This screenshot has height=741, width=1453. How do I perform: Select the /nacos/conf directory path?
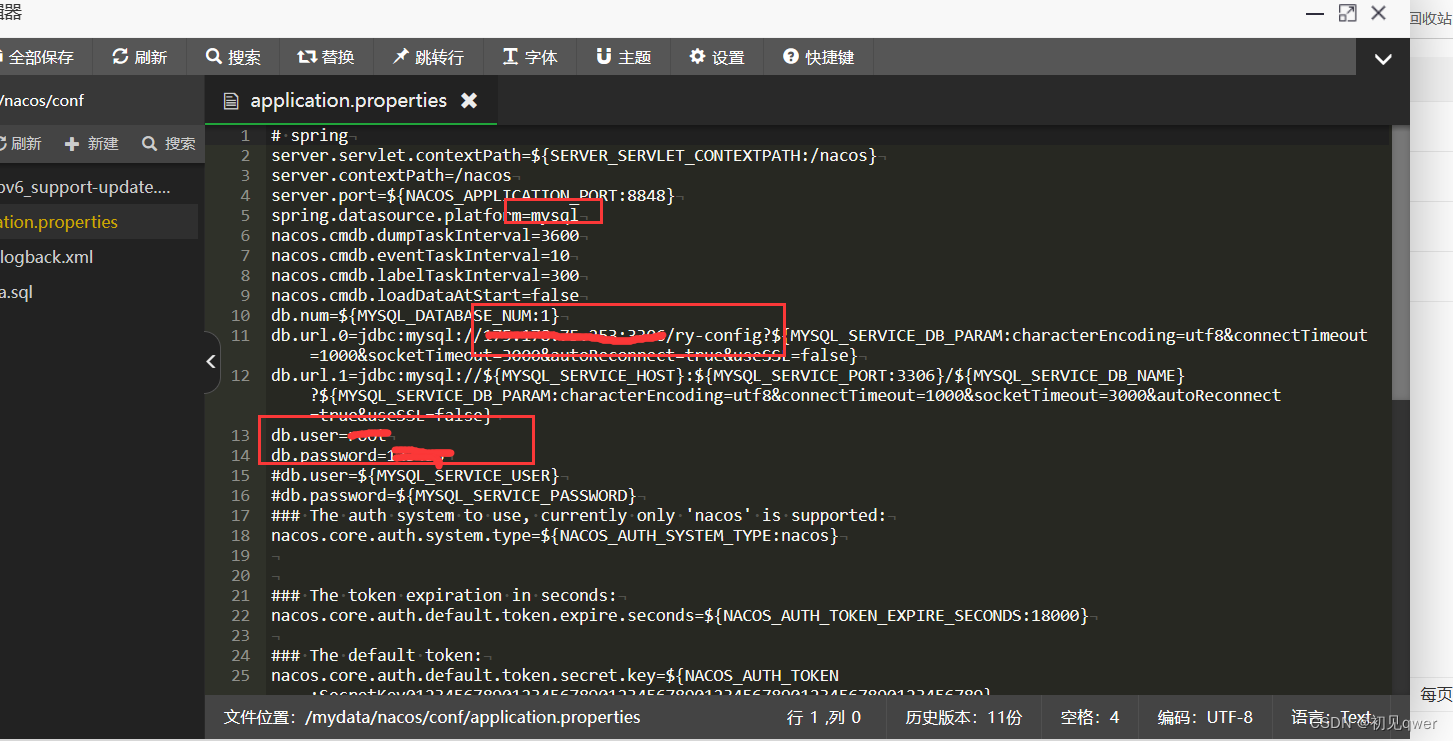click(42, 101)
